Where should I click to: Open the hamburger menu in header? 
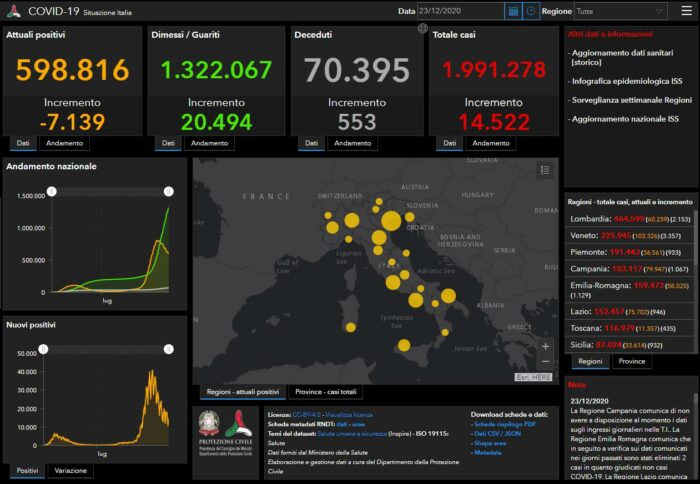pos(685,11)
